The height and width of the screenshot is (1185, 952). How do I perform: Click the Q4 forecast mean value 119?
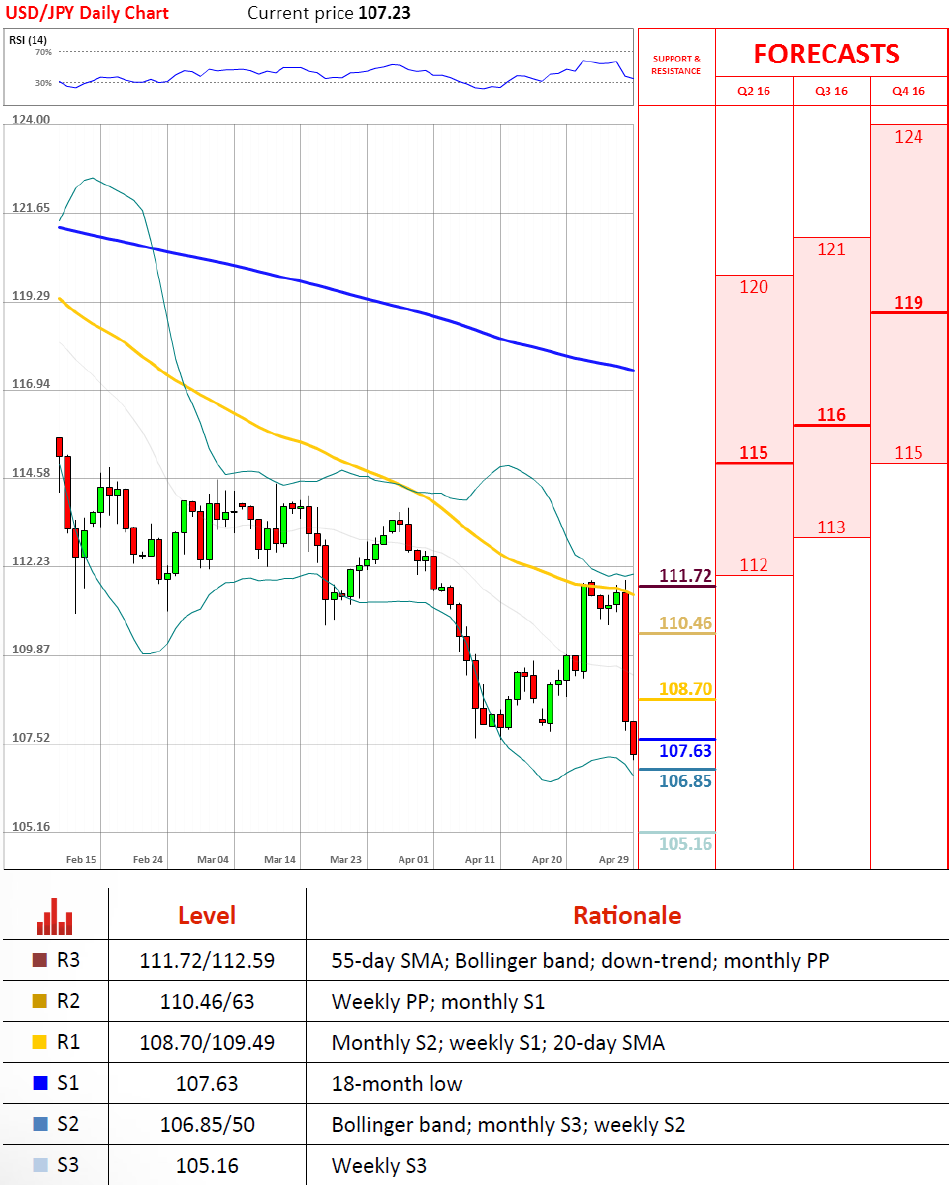click(908, 303)
